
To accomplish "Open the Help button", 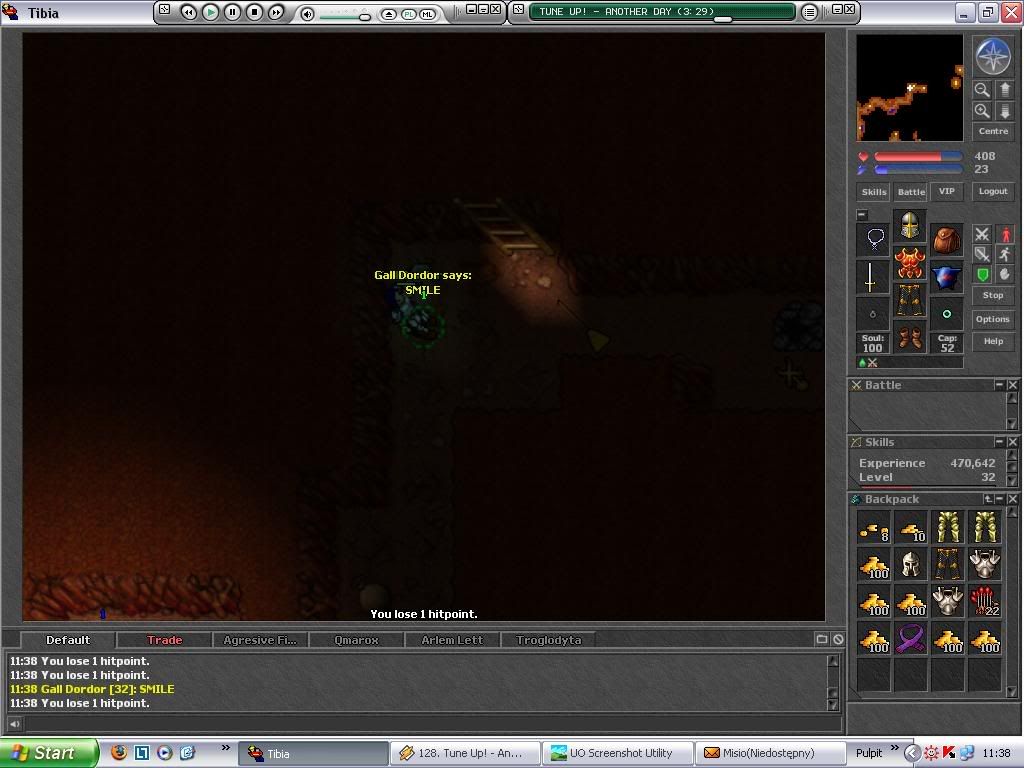I will pos(993,342).
